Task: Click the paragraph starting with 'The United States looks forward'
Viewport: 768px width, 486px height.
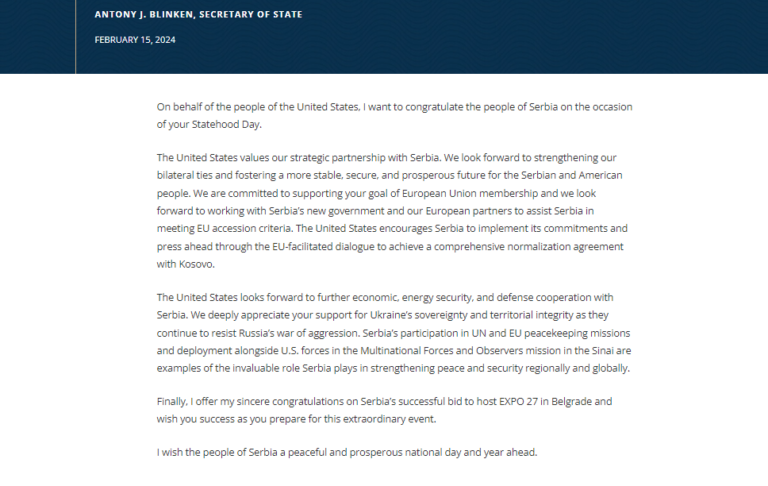Action: click(x=394, y=333)
